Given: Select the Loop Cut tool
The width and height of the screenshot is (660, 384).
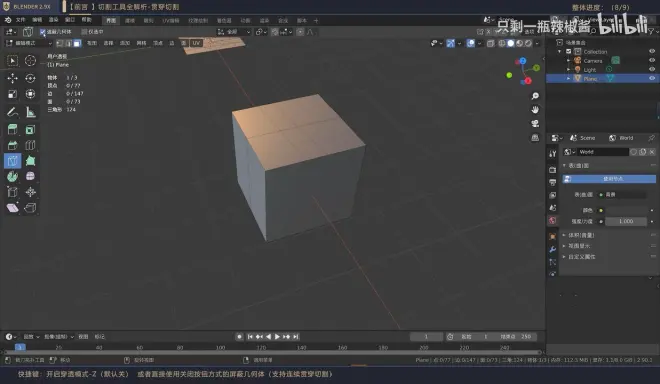Looking at the screenshot, I should coord(30,145).
